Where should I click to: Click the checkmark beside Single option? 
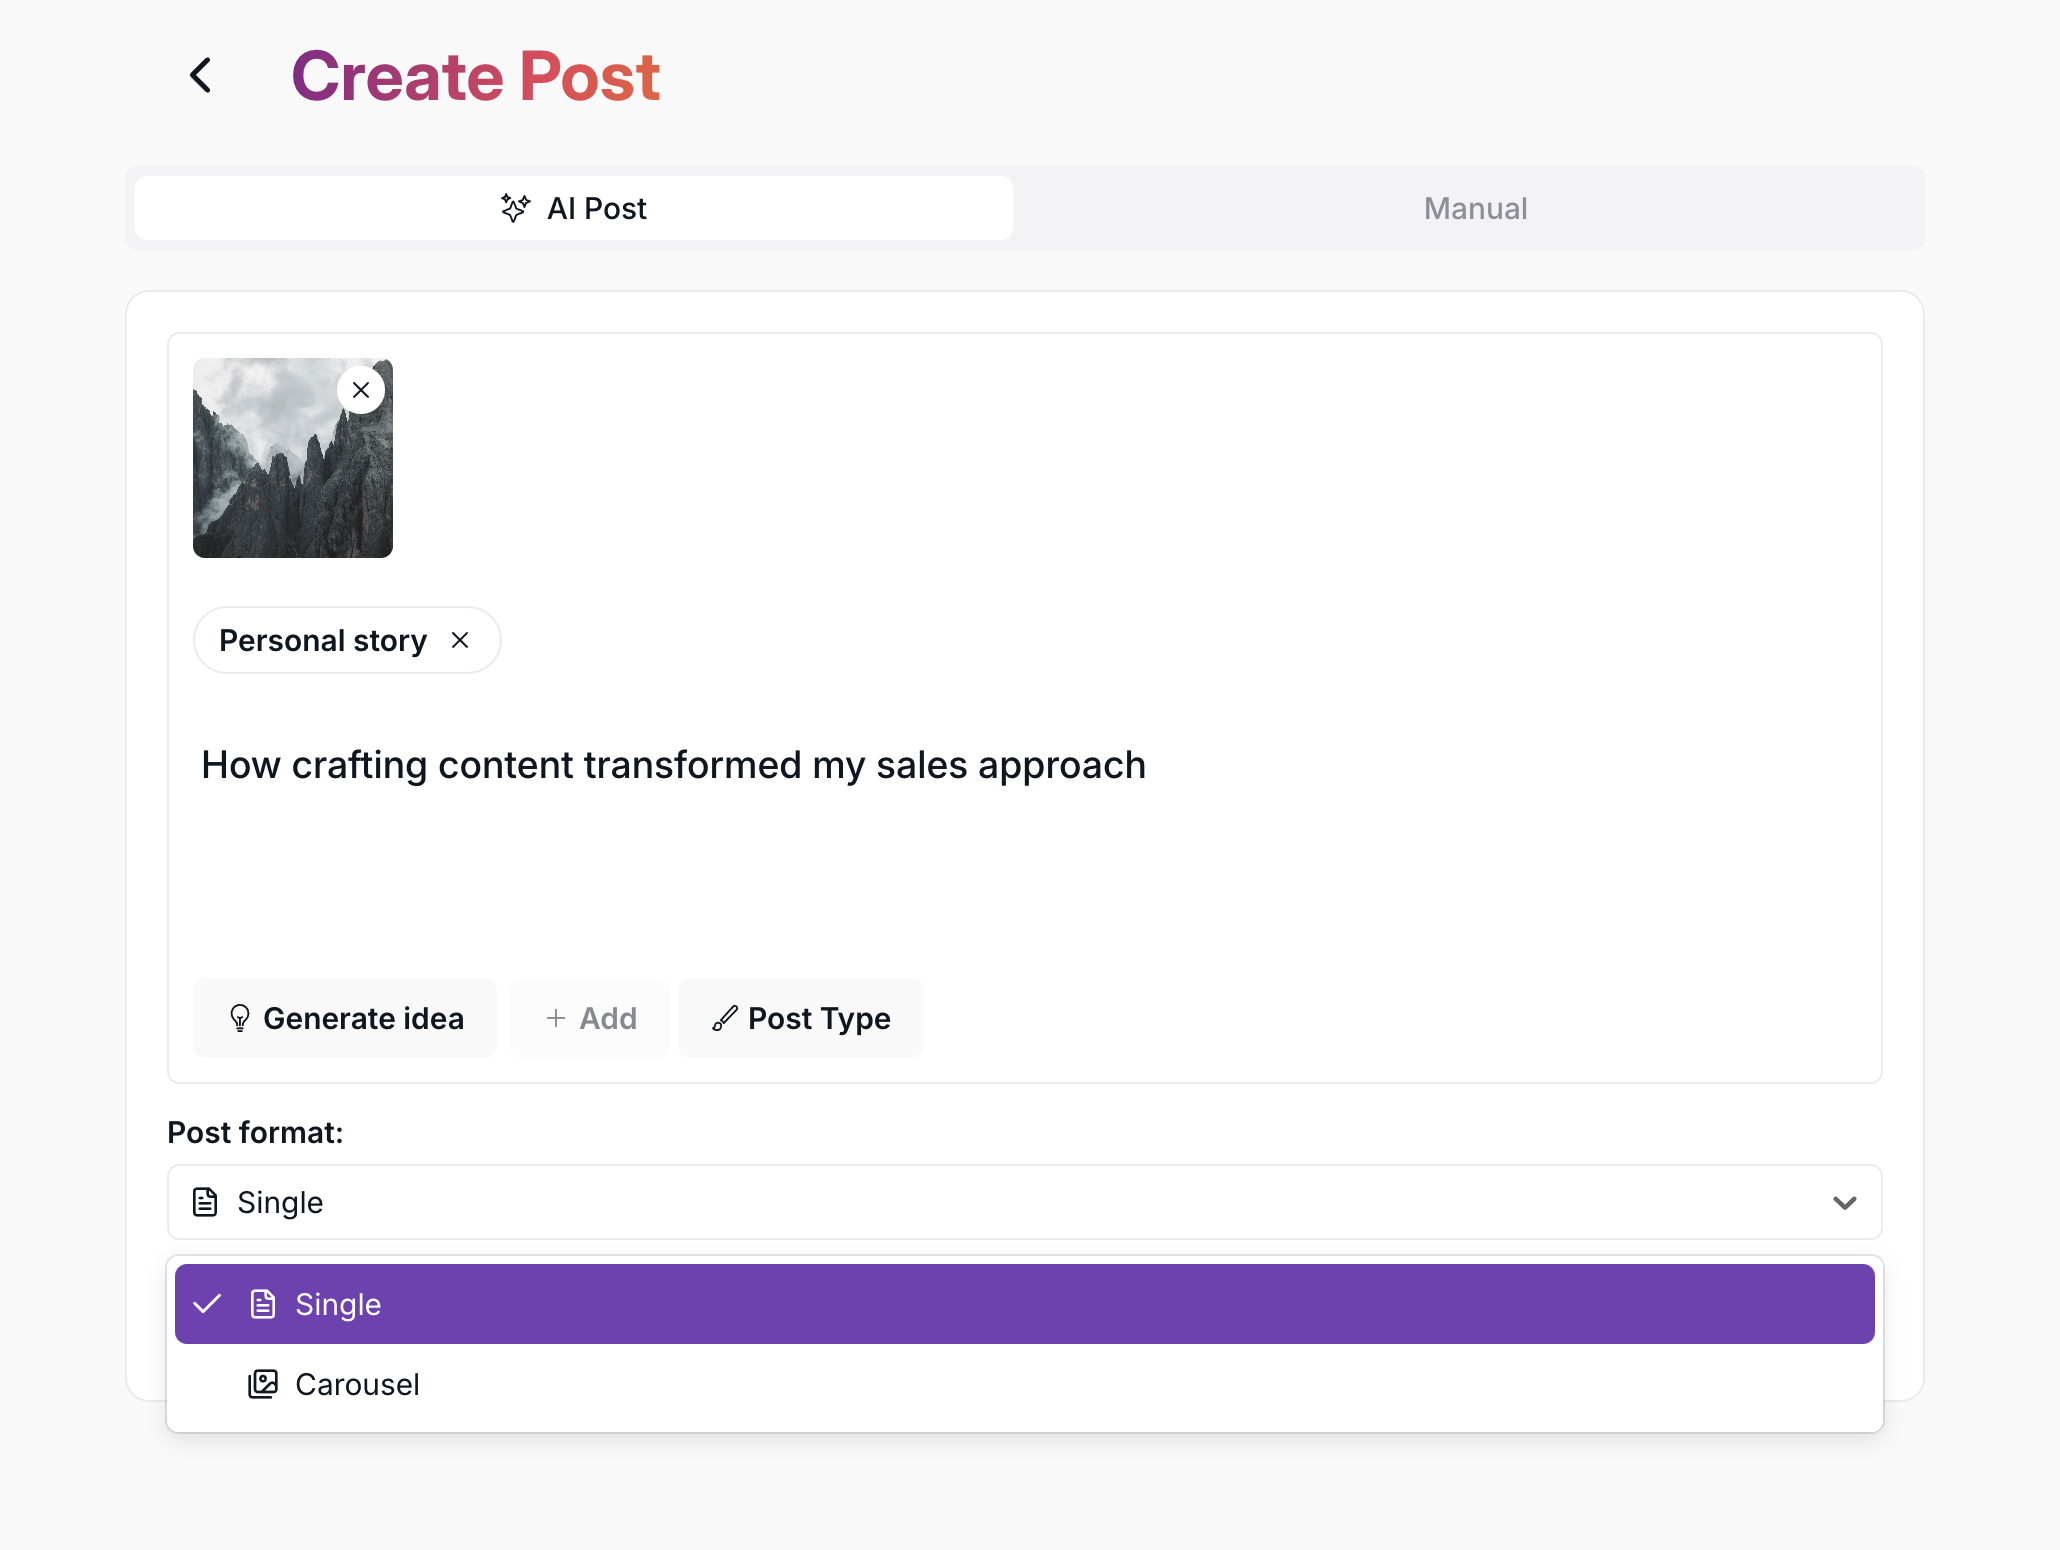207,1304
